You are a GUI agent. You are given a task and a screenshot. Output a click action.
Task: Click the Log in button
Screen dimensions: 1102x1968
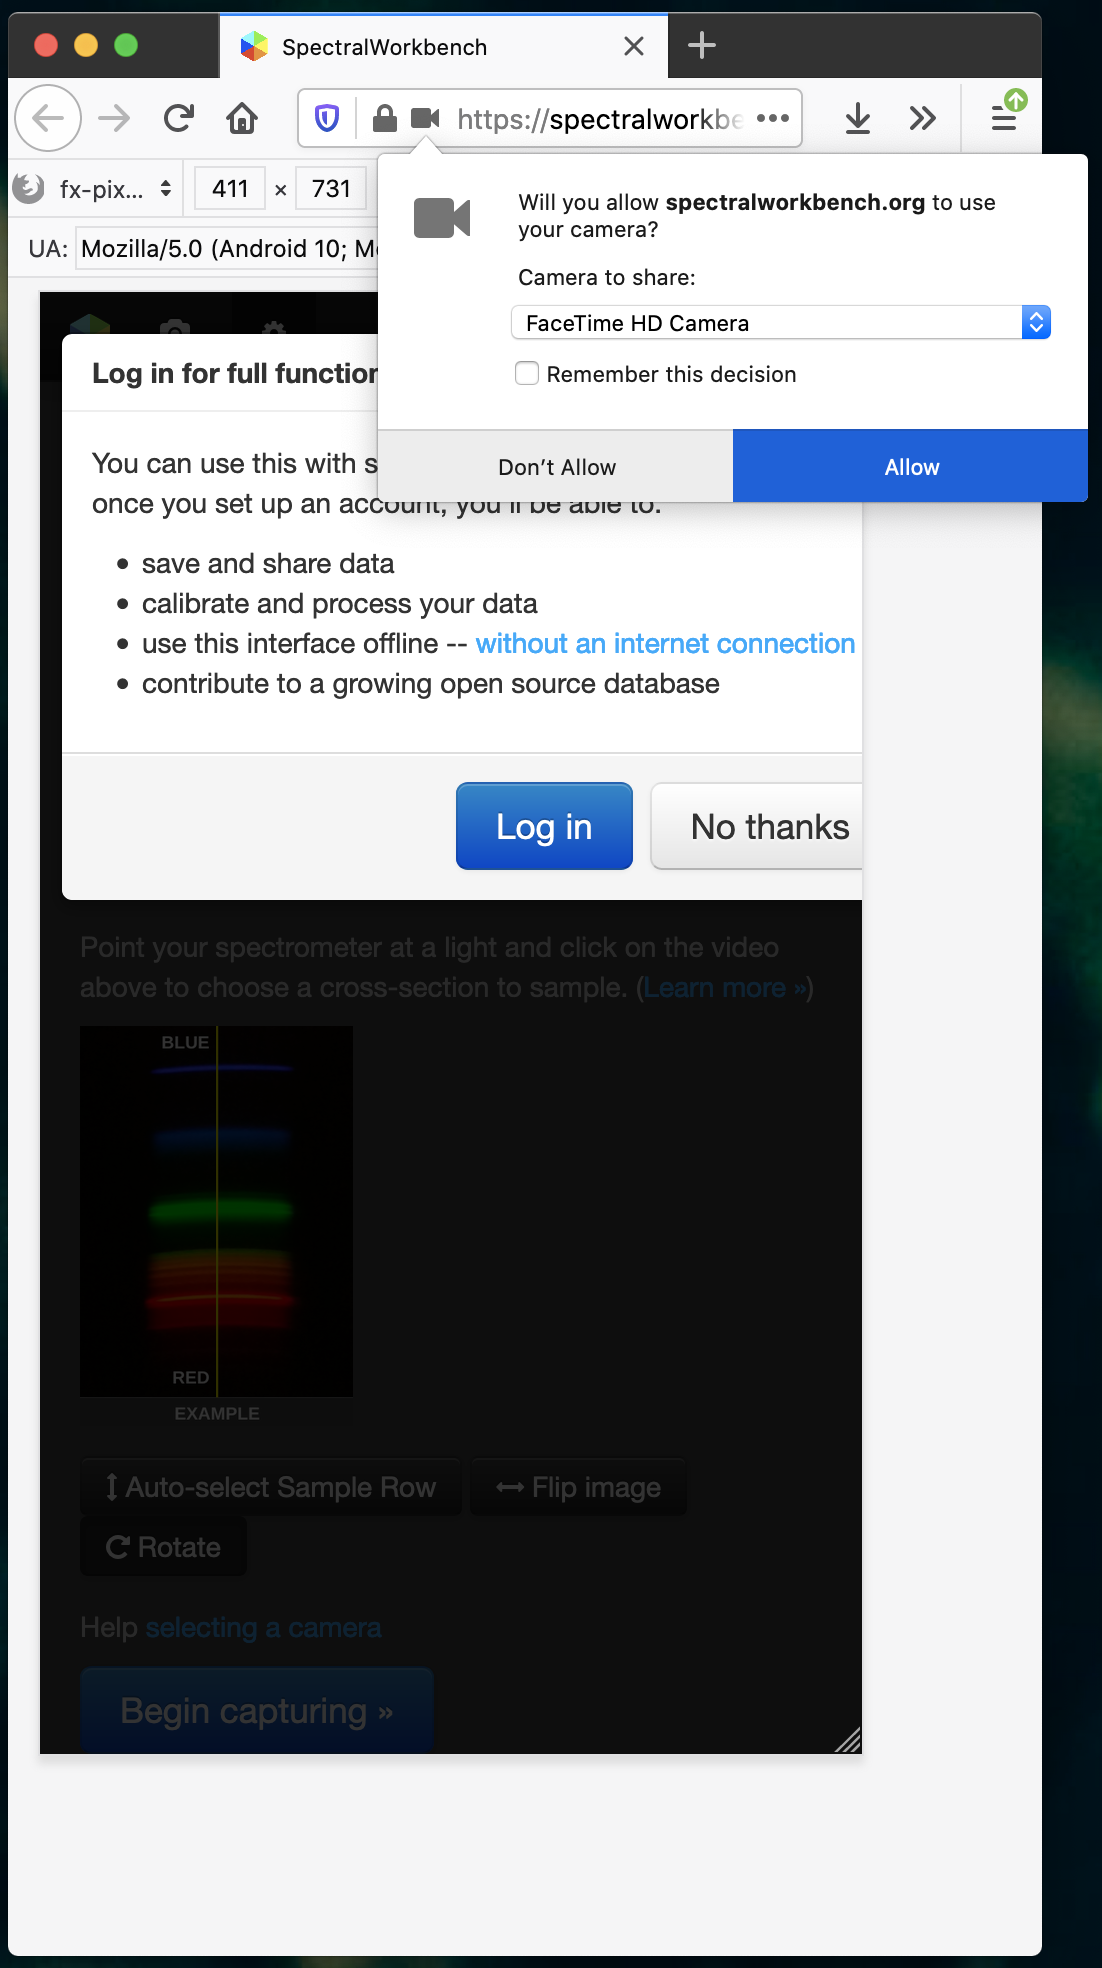[x=544, y=826]
